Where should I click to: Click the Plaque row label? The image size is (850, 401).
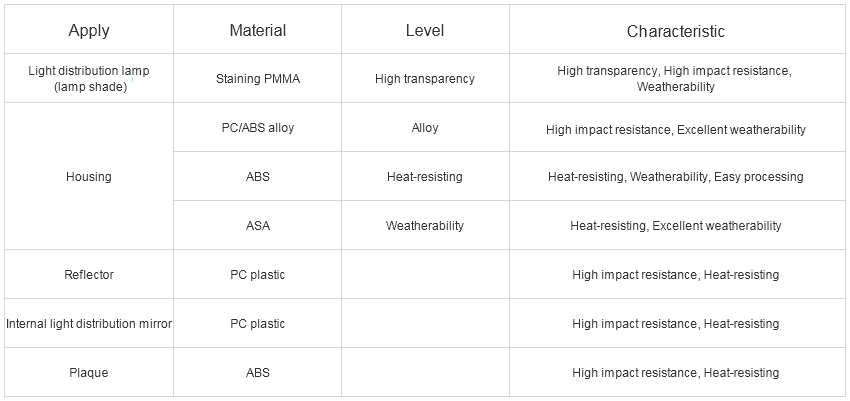[x=89, y=373]
